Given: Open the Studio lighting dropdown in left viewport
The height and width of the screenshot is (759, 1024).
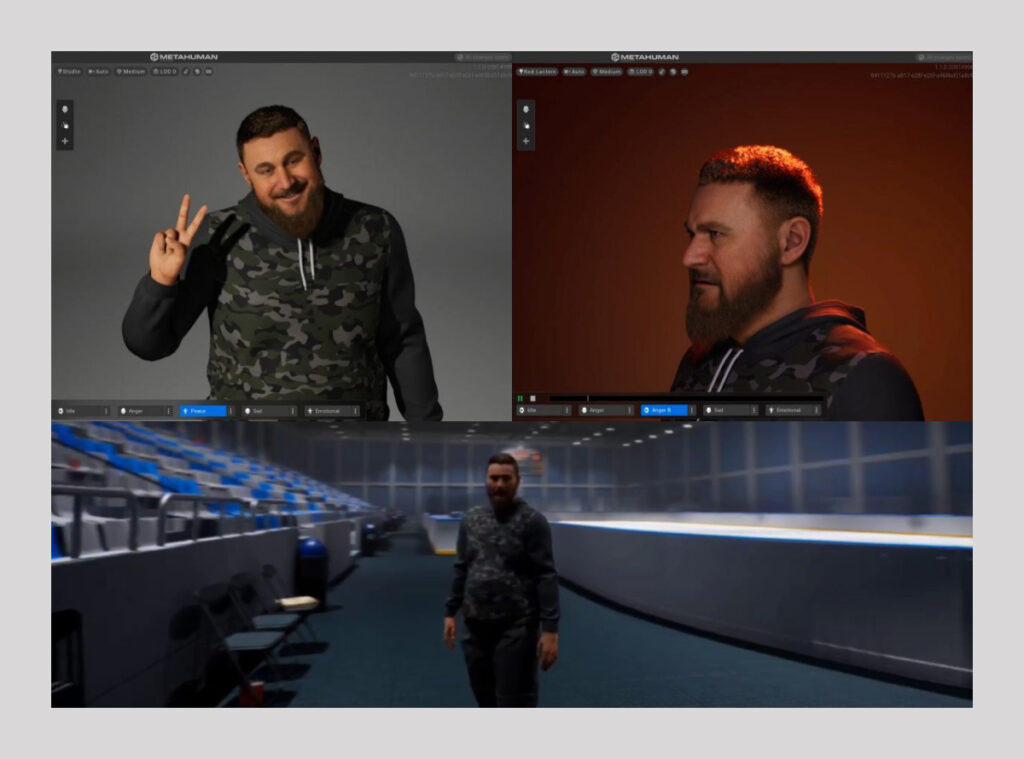Looking at the screenshot, I should coord(70,72).
